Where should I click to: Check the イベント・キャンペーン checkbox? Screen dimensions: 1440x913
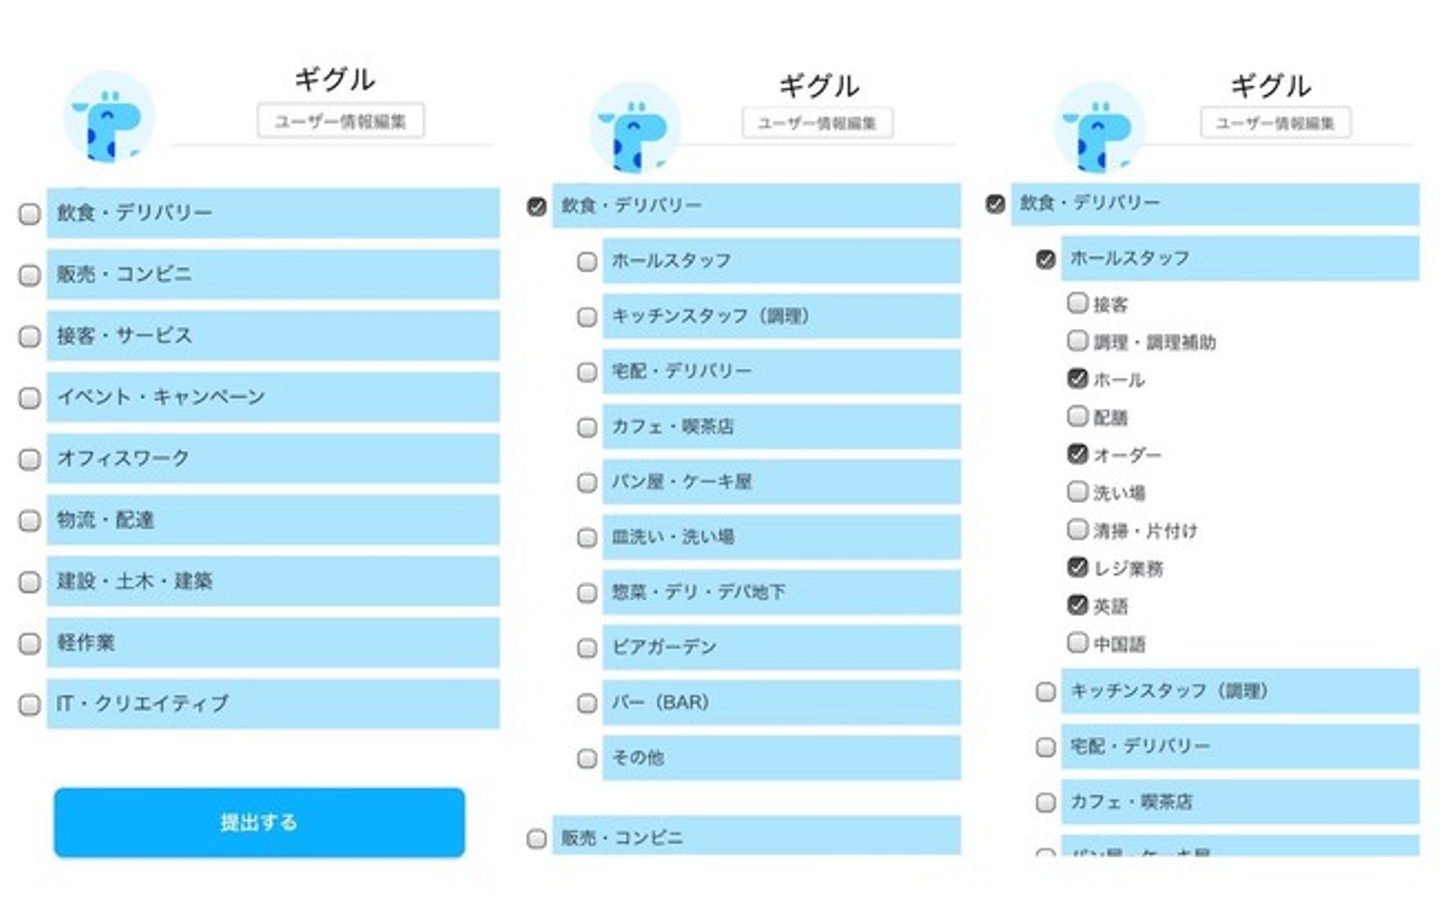coord(30,398)
